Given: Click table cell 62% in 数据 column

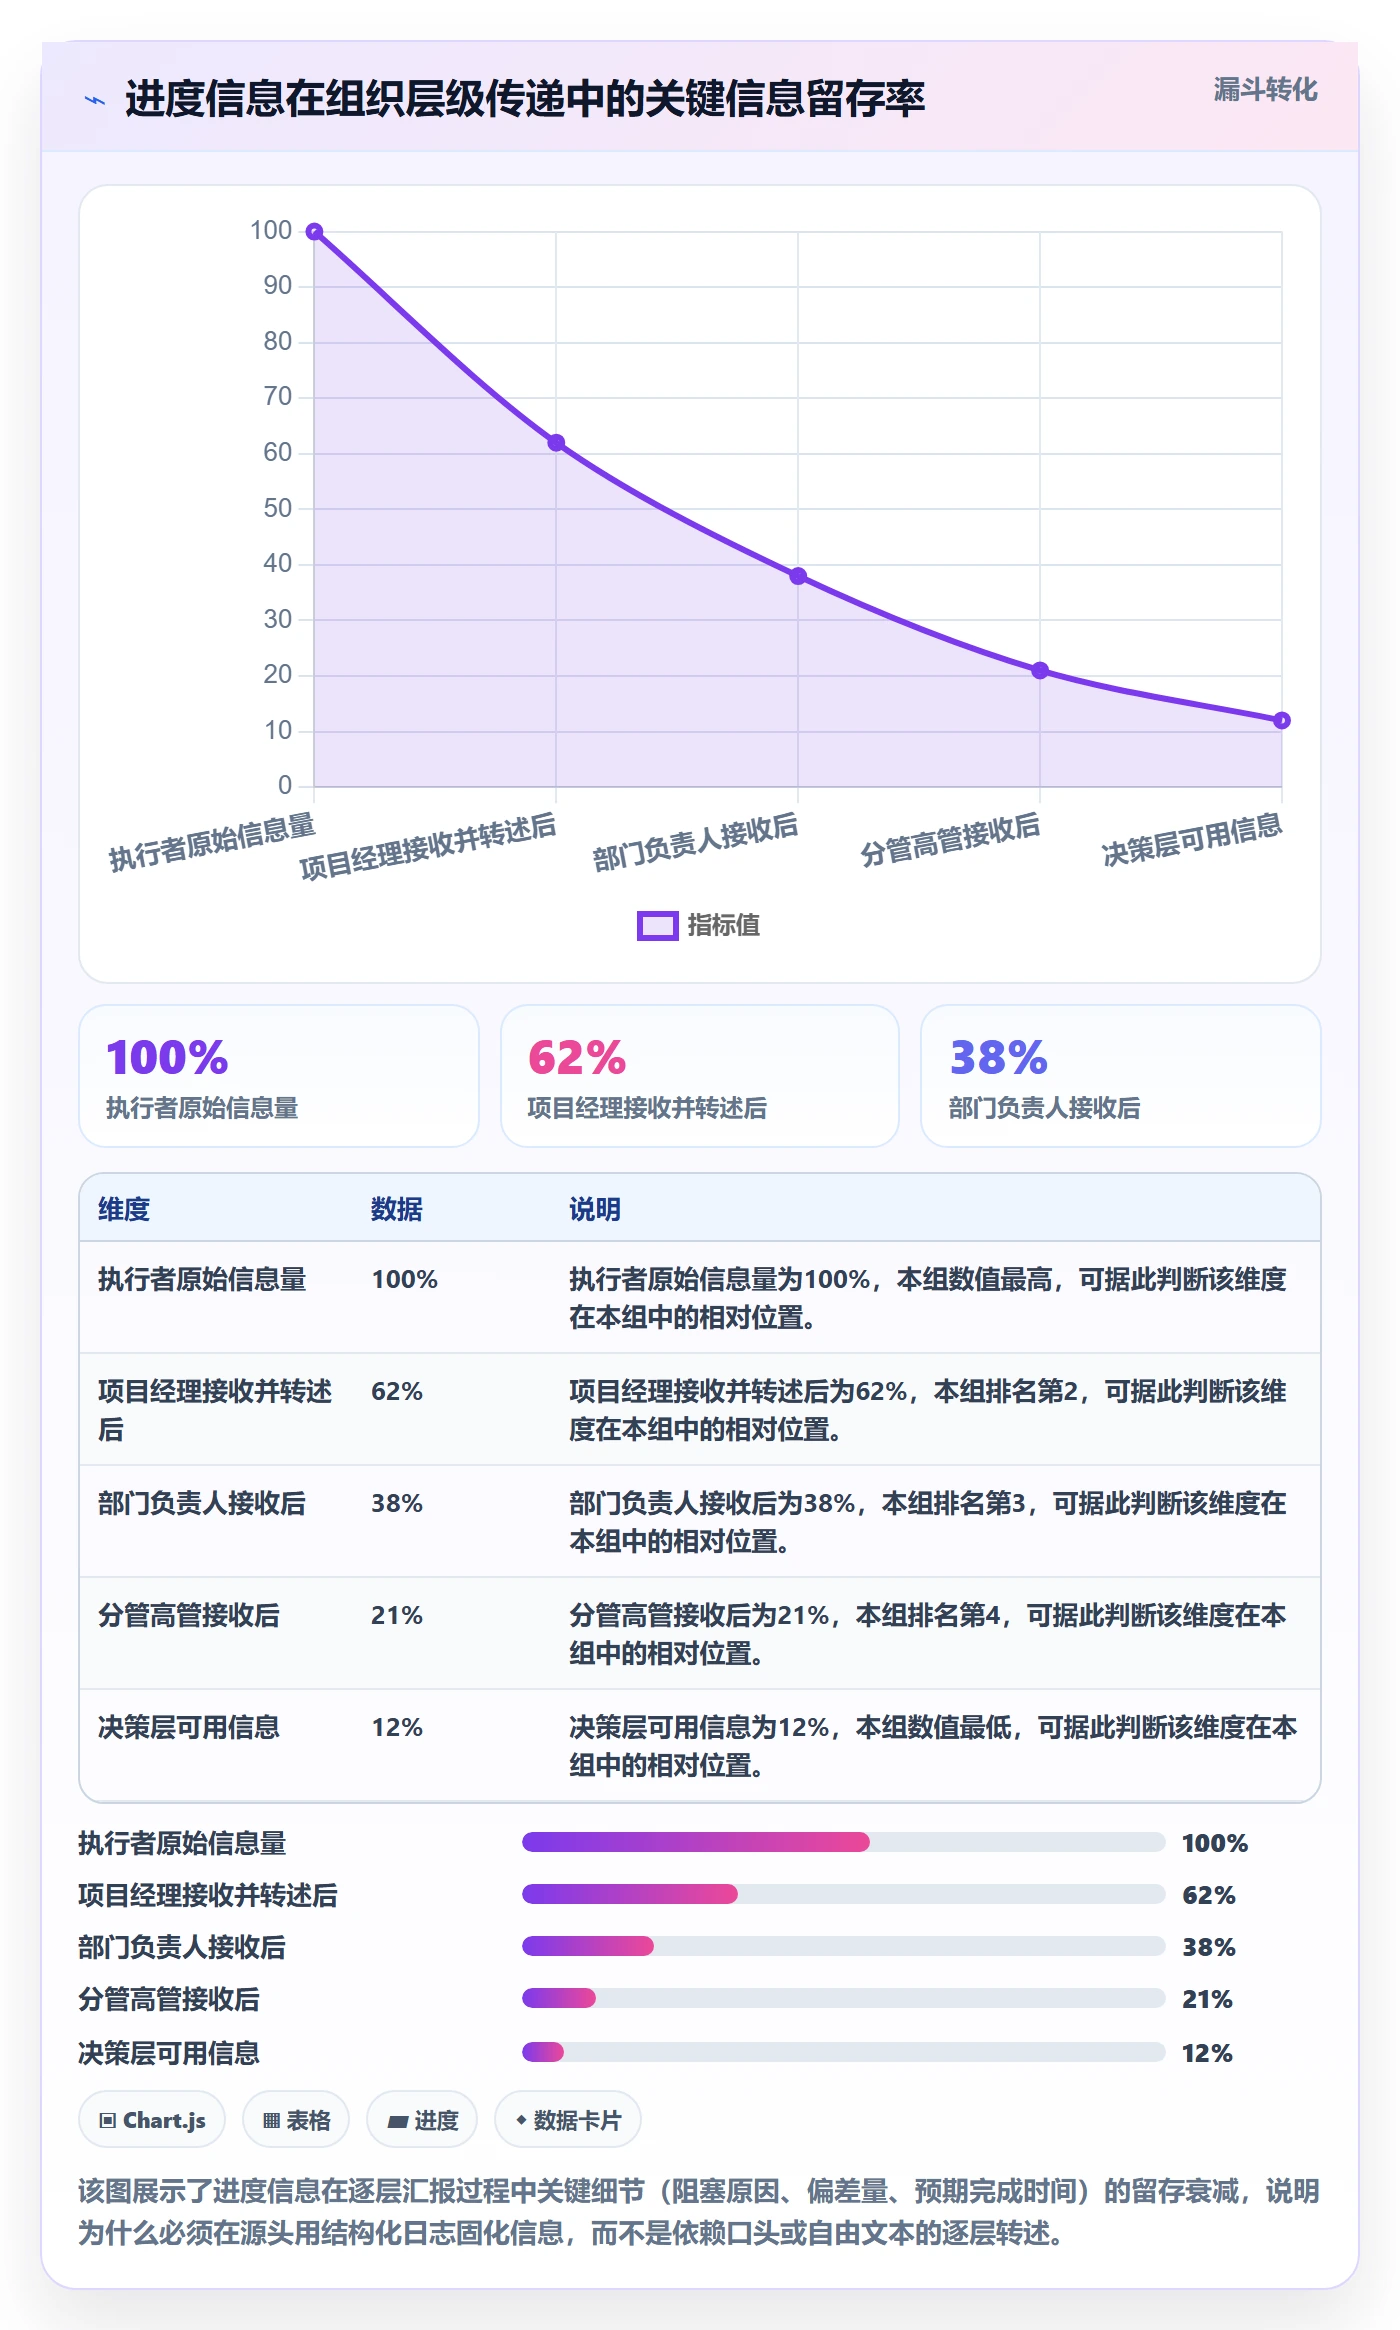Looking at the screenshot, I should click(x=397, y=1391).
